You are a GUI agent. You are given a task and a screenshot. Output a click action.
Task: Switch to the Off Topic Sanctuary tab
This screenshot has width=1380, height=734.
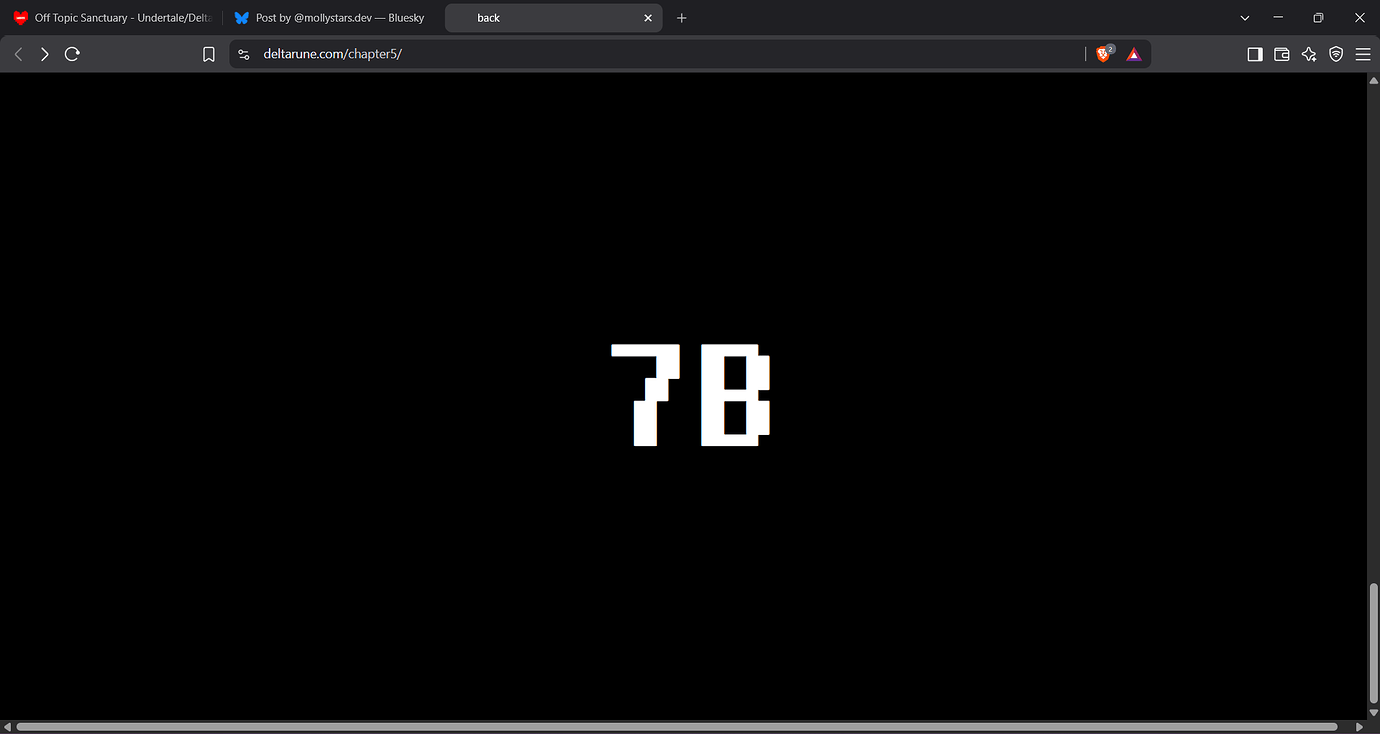(112, 18)
